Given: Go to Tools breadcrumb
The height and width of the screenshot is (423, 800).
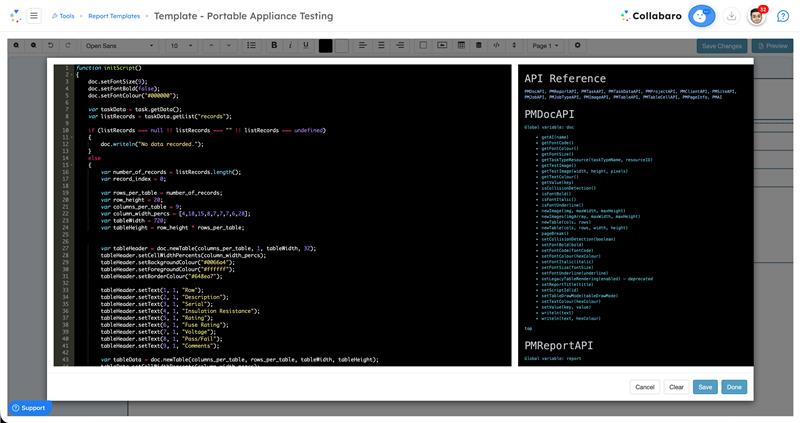Looking at the screenshot, I should pos(63,16).
